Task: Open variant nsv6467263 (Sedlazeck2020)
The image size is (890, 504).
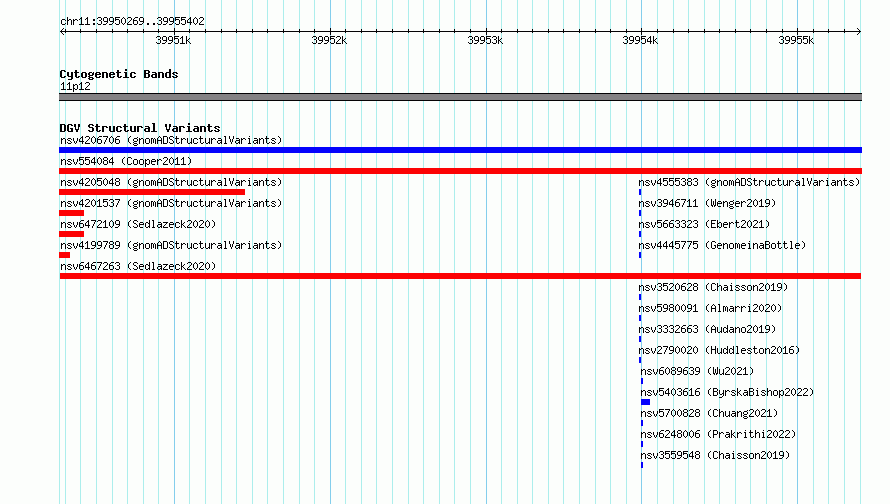Action: 138,266
